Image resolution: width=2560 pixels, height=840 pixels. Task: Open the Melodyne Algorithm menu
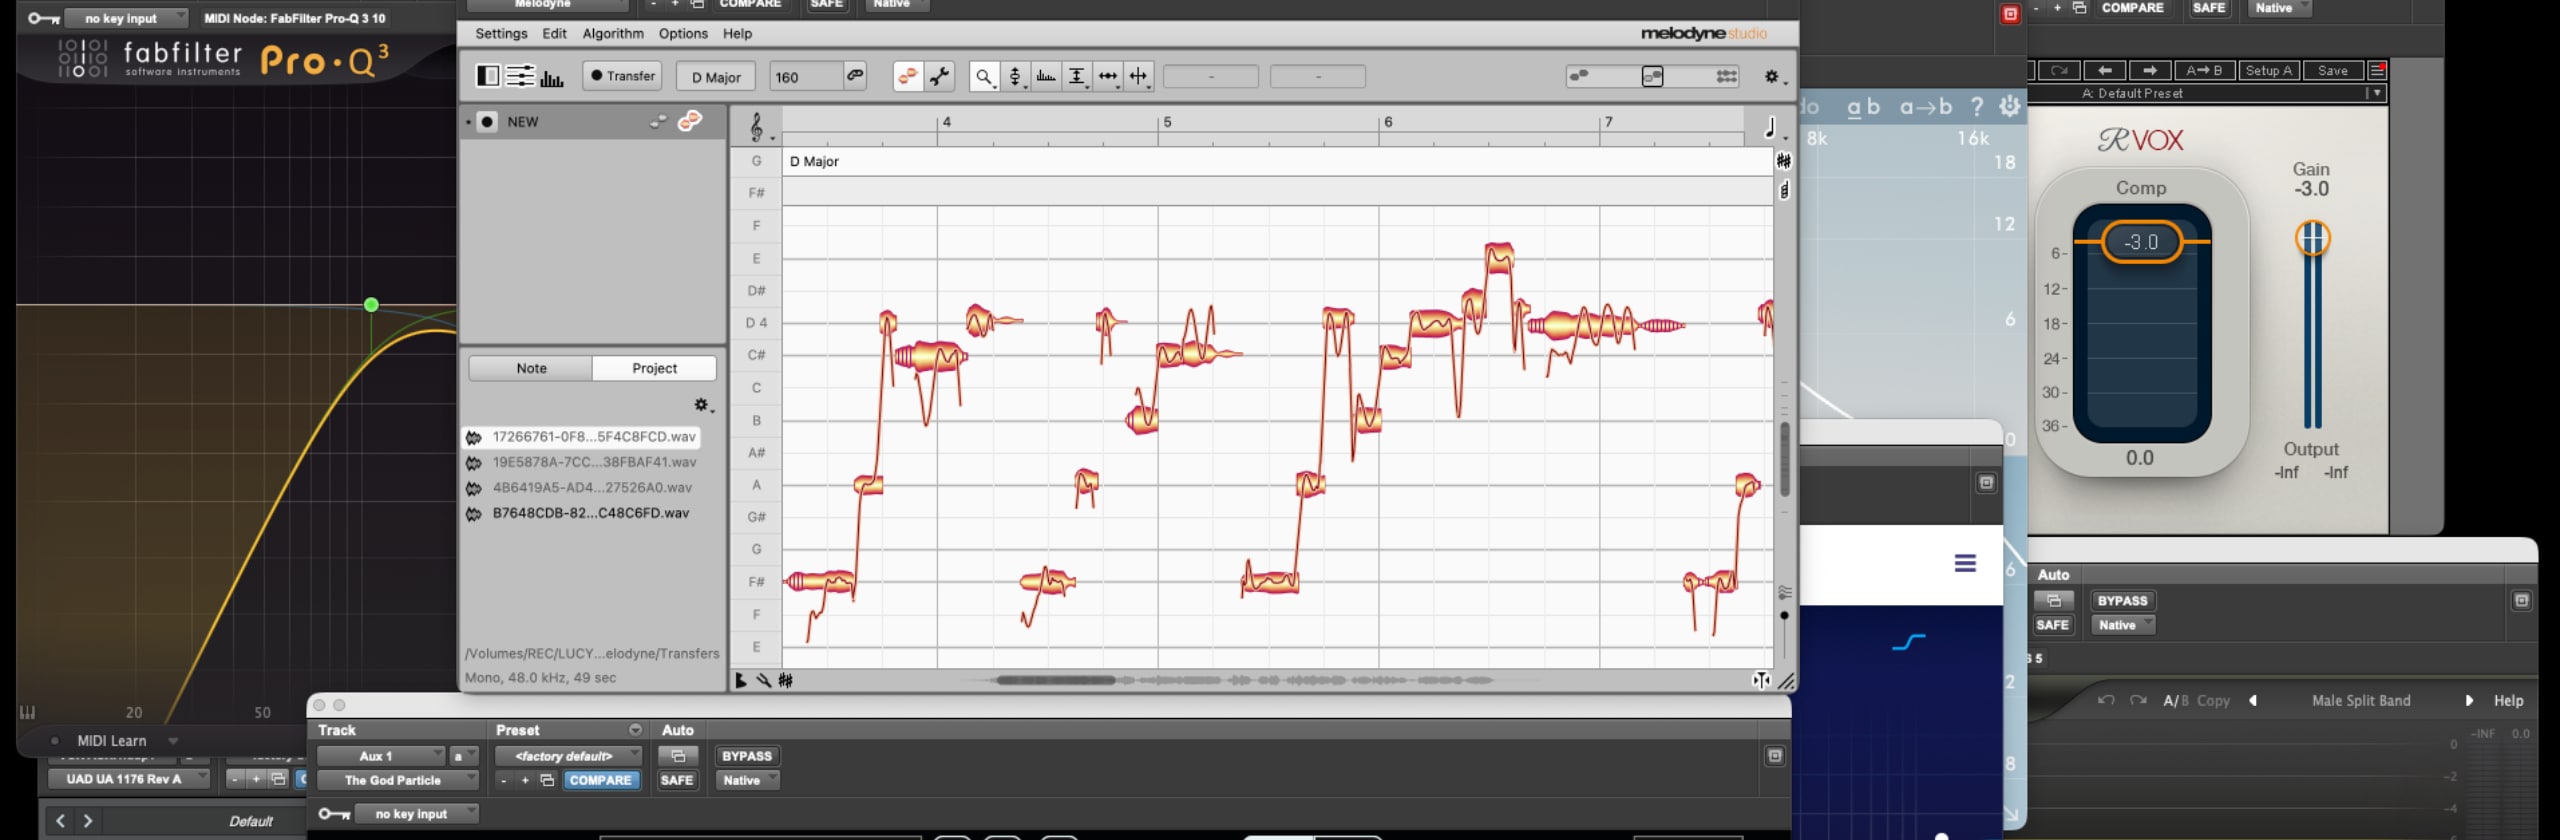613,33
